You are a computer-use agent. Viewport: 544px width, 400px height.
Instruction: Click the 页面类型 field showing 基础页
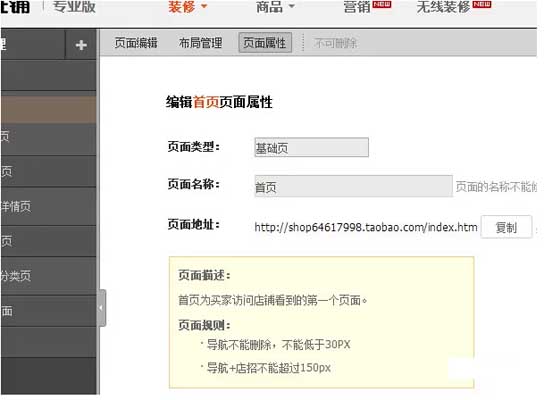[311, 147]
